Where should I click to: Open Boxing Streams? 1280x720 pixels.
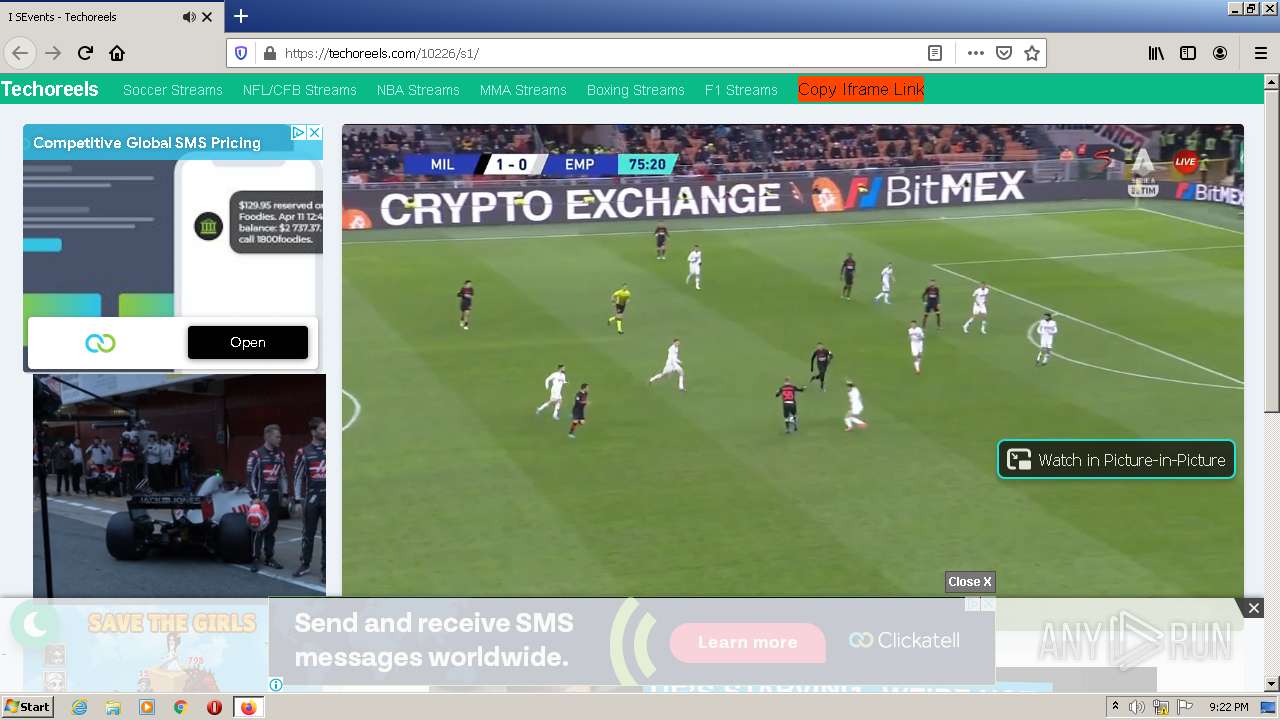(636, 90)
